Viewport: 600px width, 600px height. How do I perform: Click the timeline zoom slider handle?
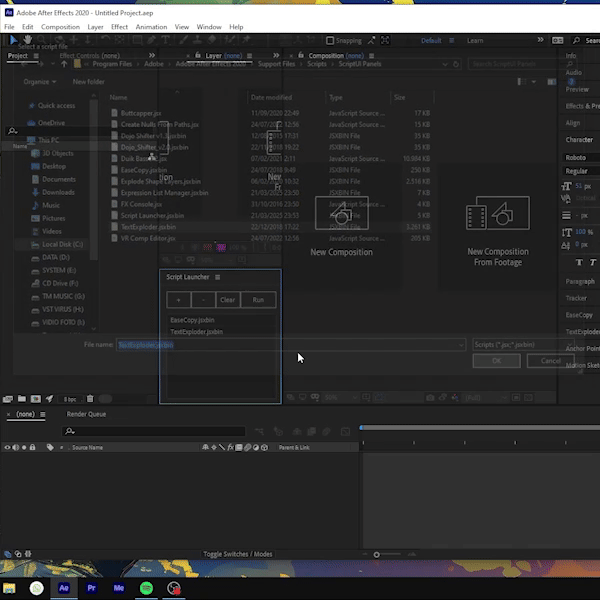pyautogui.click(x=377, y=554)
